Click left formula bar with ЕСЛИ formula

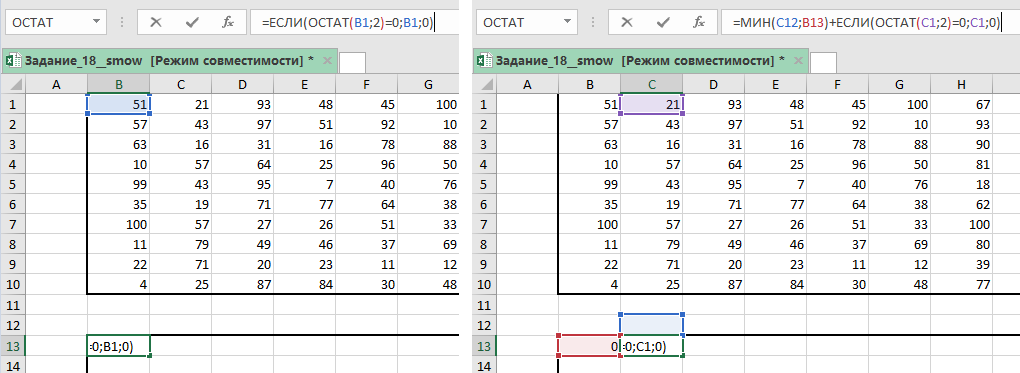355,22
